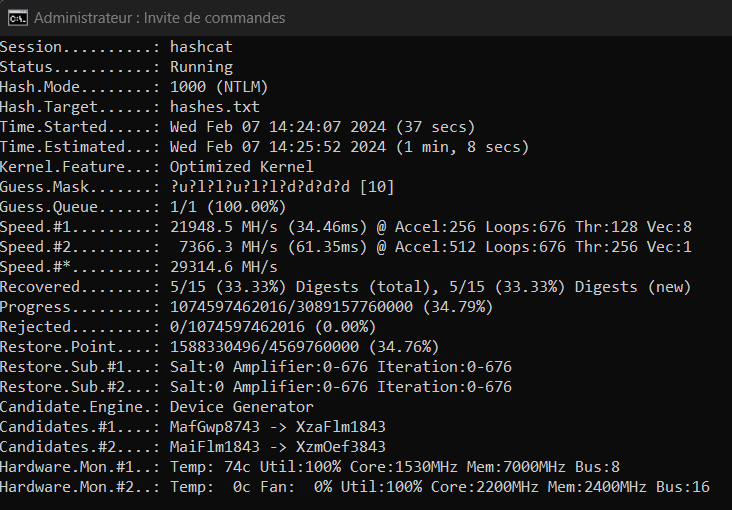Click the Time.Started date 'Wed Feb 07 14:24:07 2024'
732x510 pixels.
coord(278,127)
